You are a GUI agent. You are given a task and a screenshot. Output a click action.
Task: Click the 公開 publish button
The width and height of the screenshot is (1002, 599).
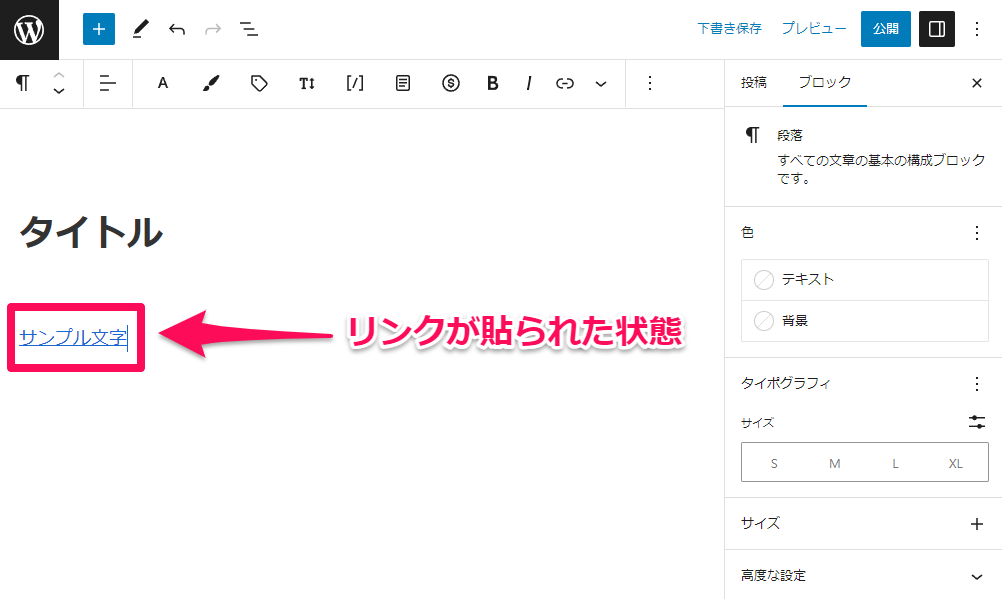[x=885, y=29]
